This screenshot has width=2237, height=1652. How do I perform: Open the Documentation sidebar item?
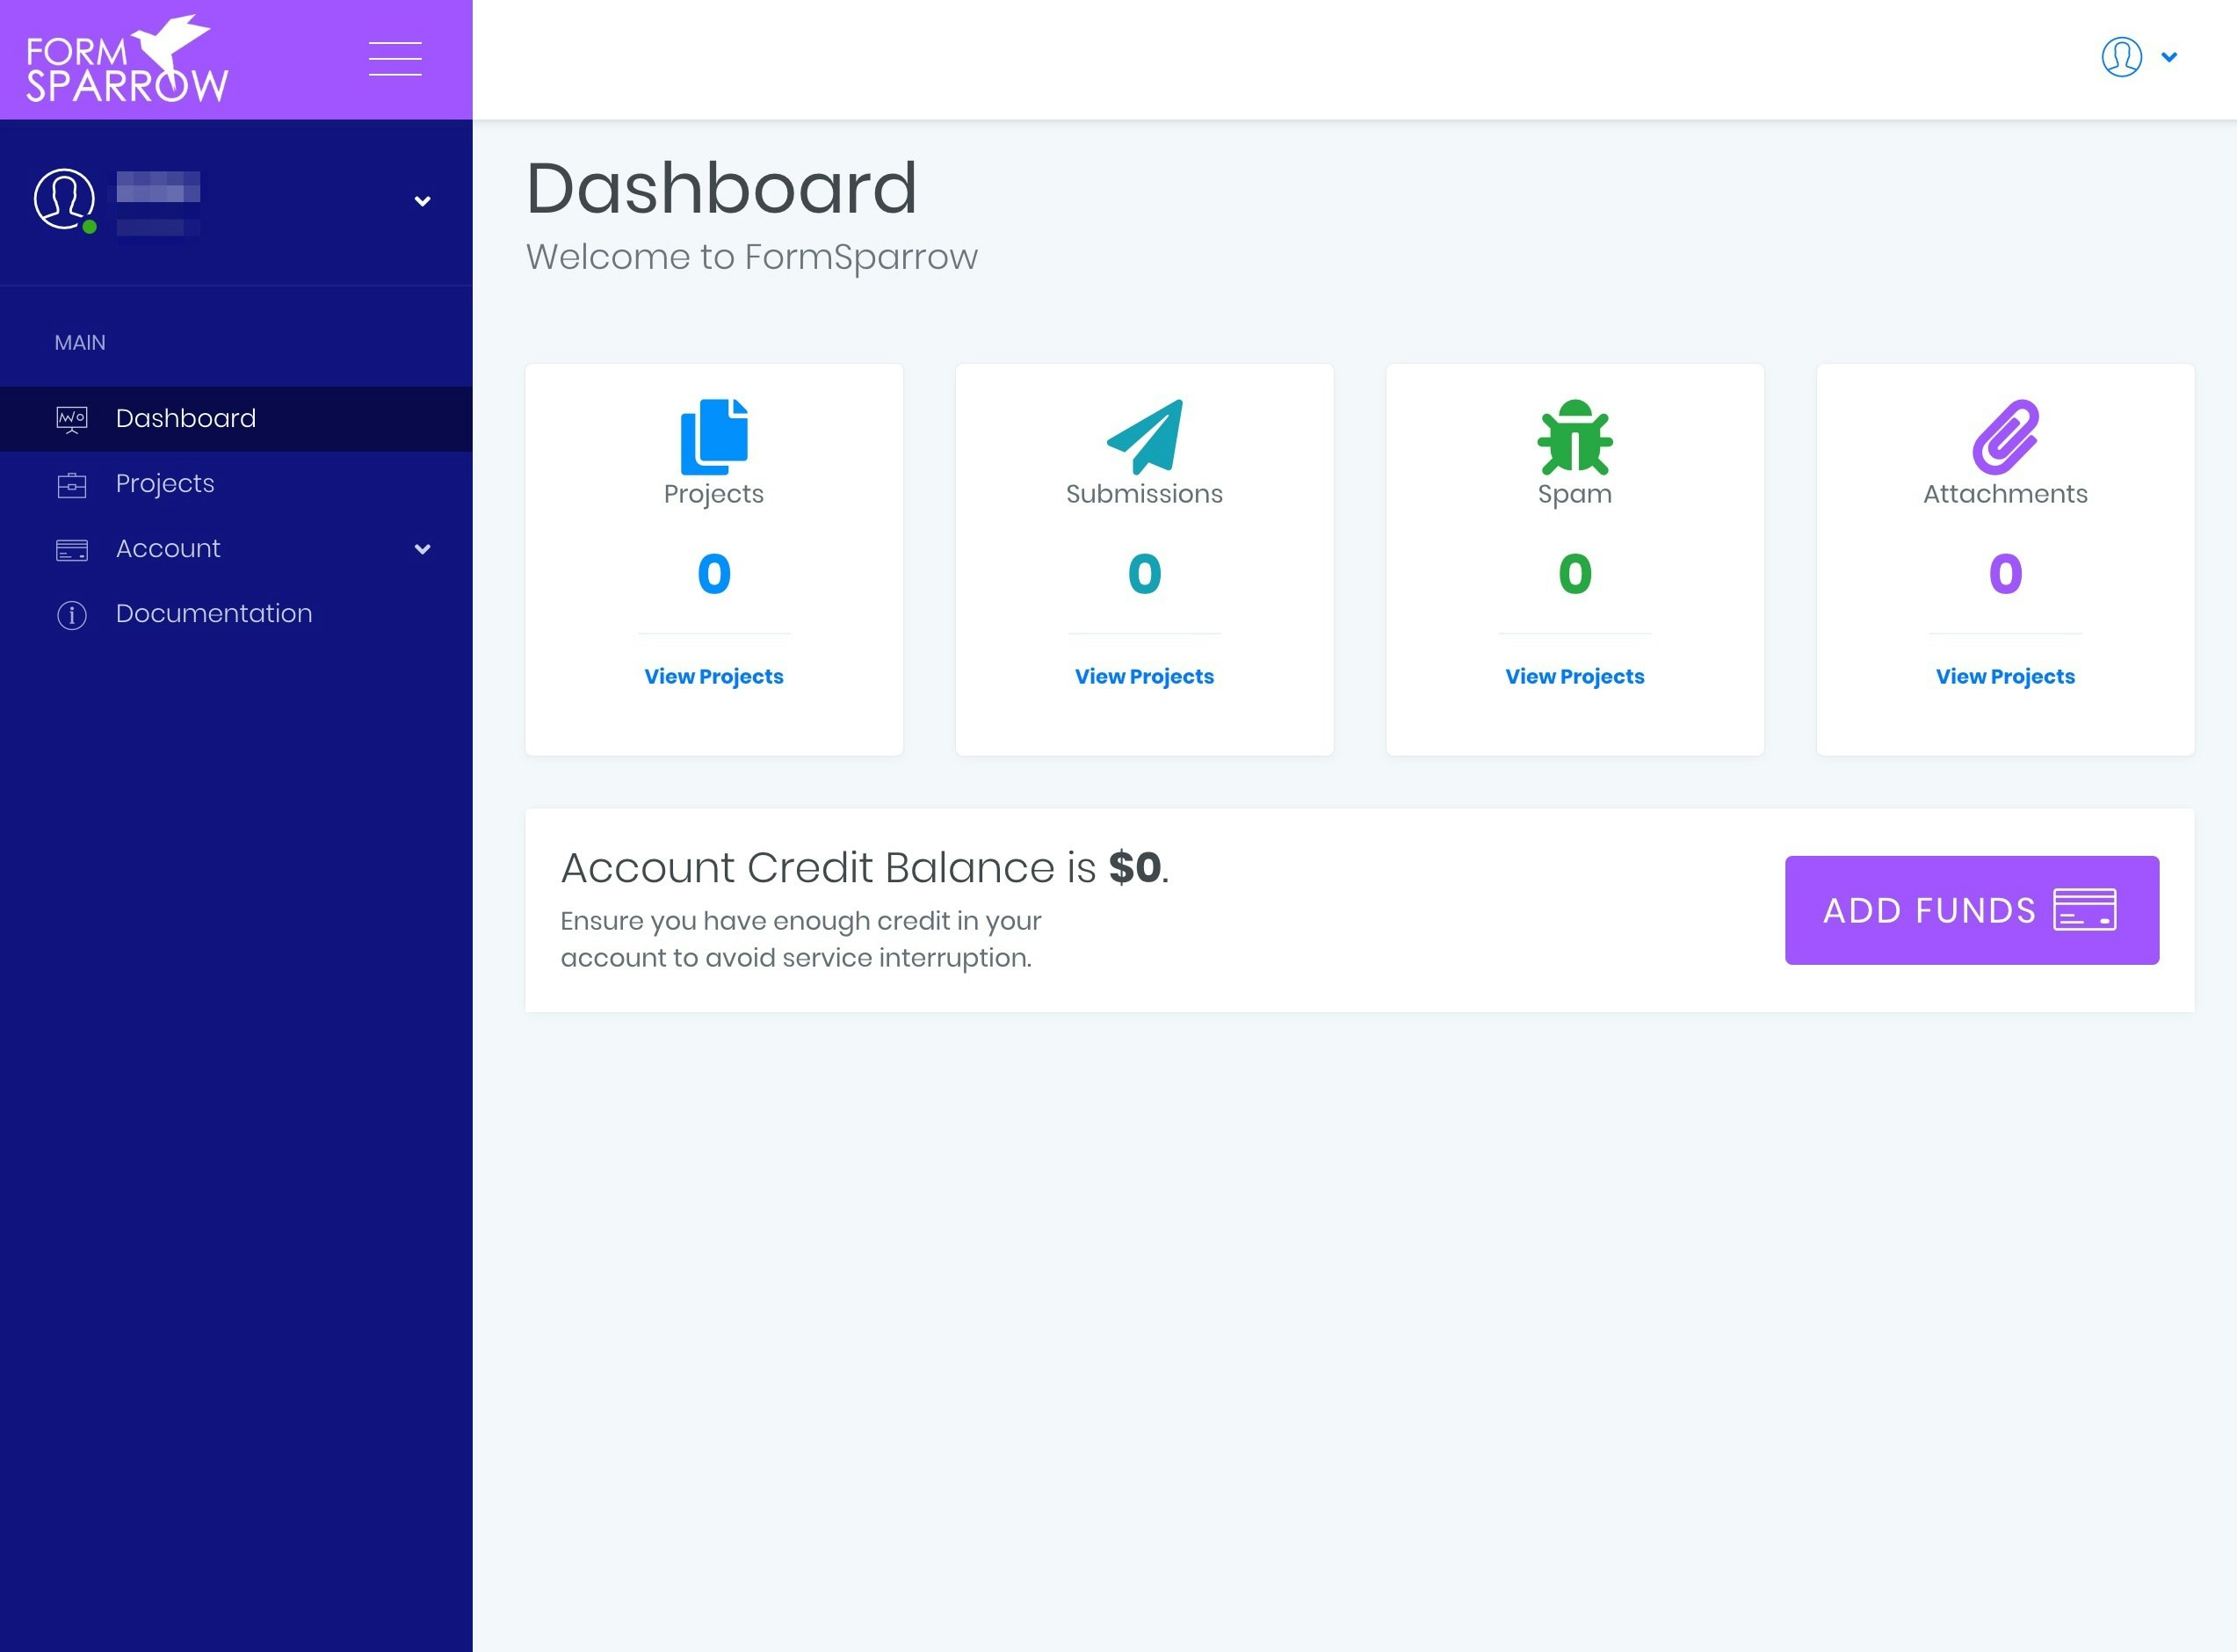[214, 613]
